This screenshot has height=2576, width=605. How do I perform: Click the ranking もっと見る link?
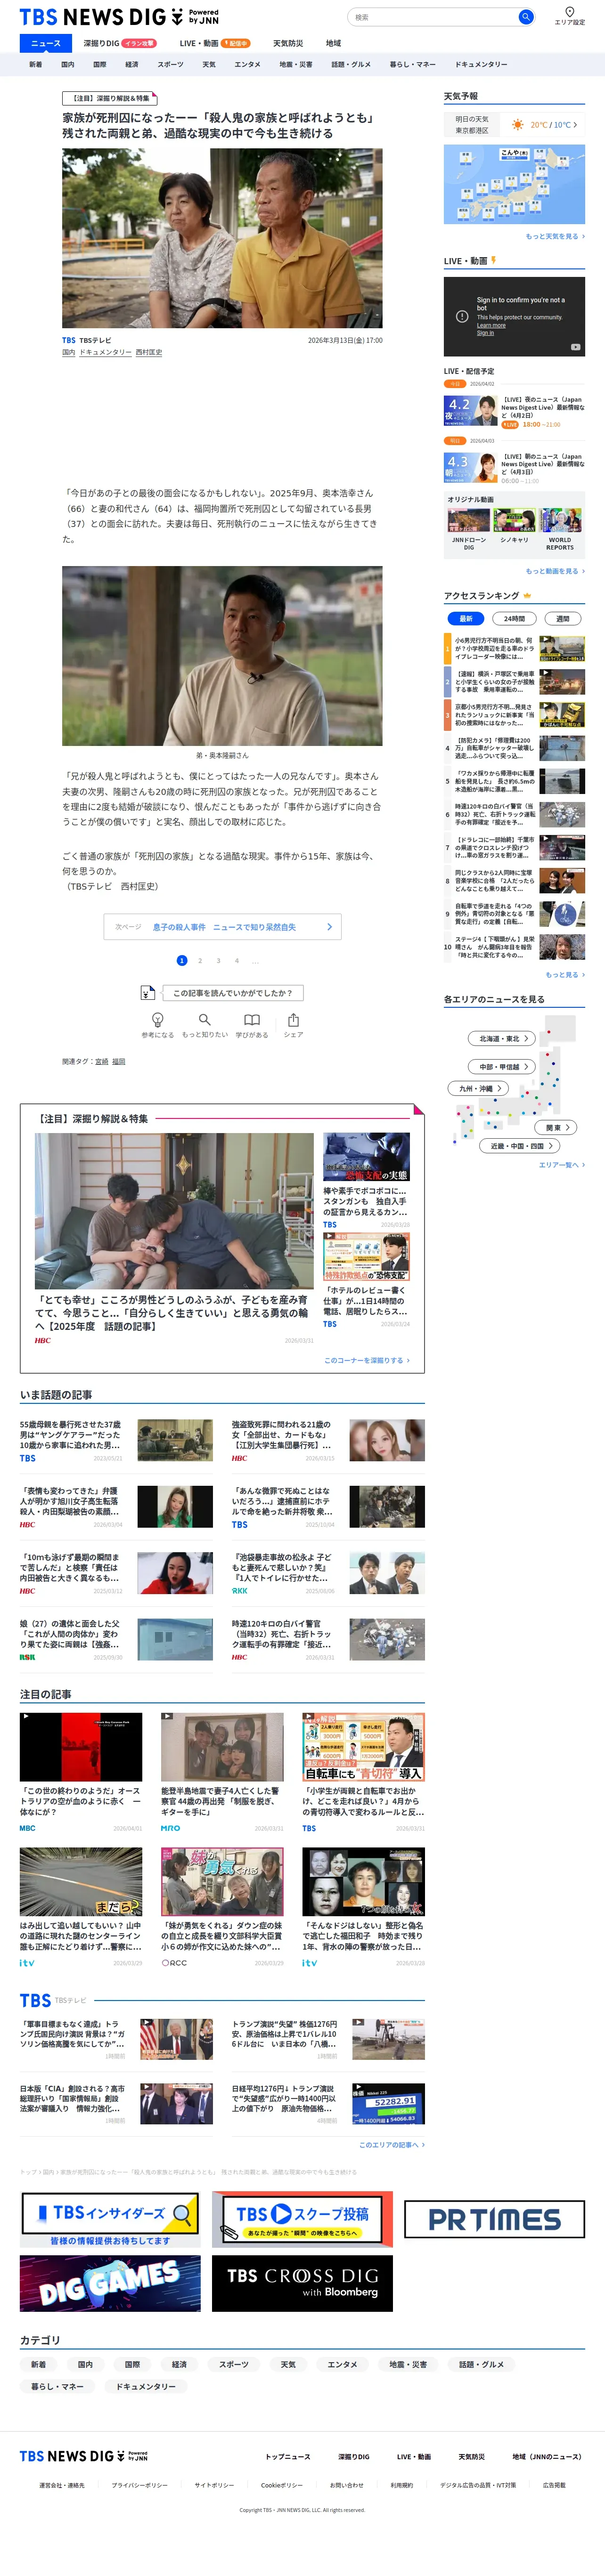565,974
